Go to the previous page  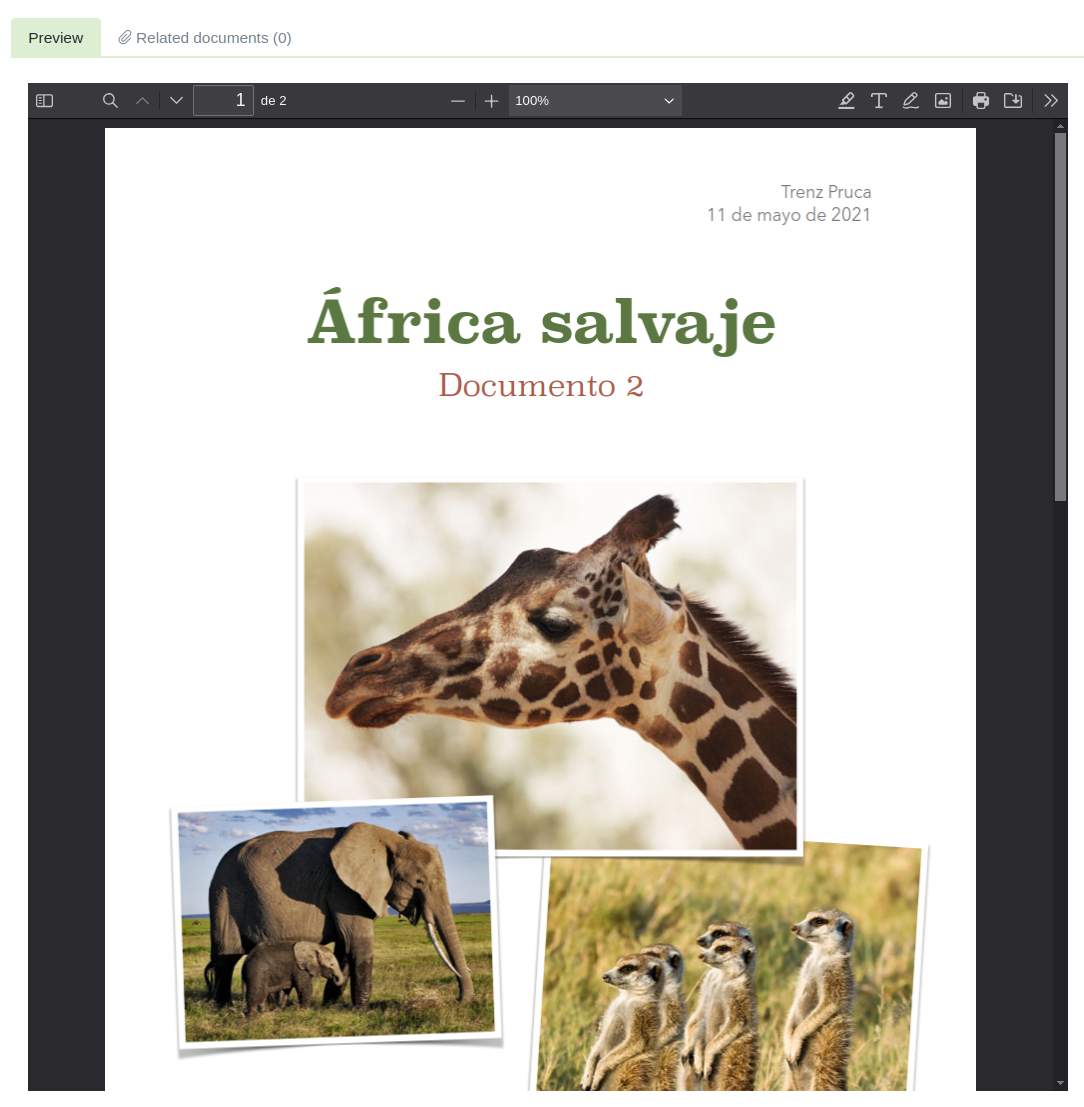pyautogui.click(x=142, y=101)
